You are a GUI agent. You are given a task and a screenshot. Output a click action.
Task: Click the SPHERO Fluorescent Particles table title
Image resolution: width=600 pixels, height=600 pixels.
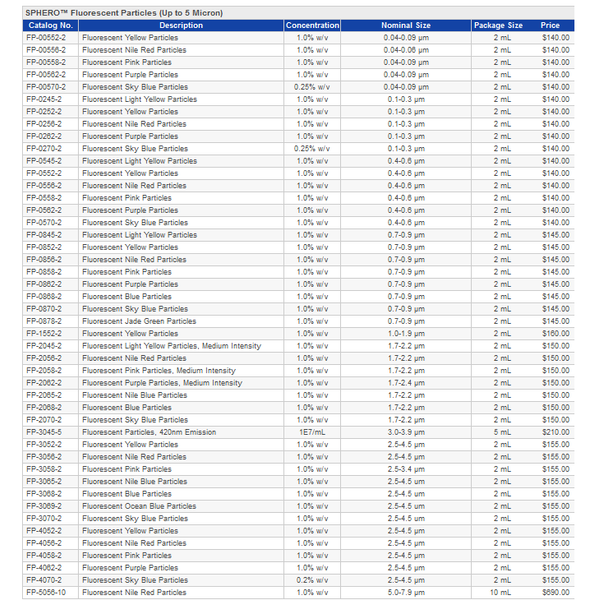point(124,13)
